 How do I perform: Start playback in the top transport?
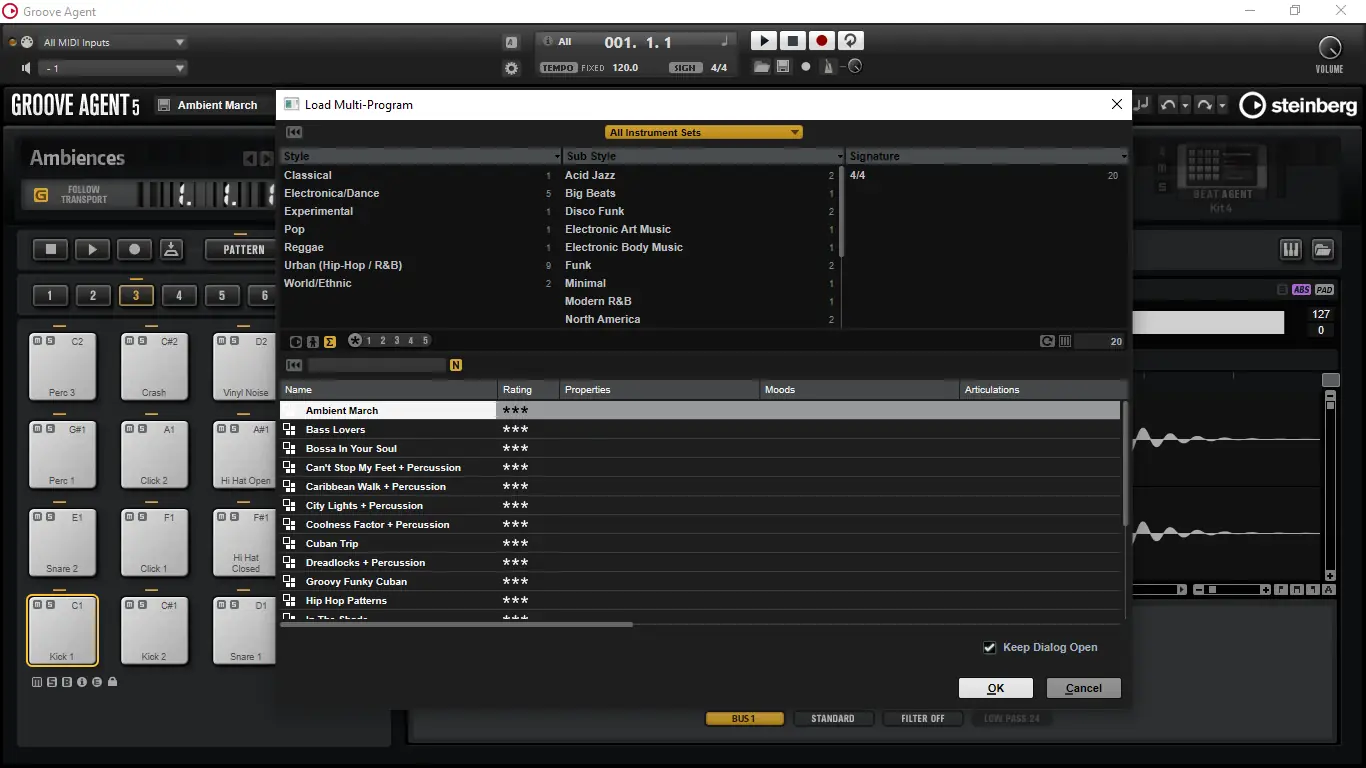764,41
